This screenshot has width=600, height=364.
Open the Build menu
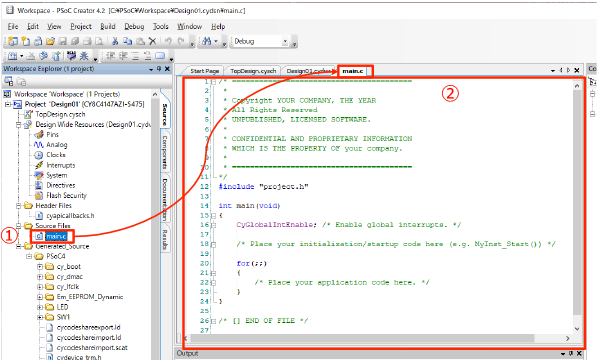[x=108, y=26]
